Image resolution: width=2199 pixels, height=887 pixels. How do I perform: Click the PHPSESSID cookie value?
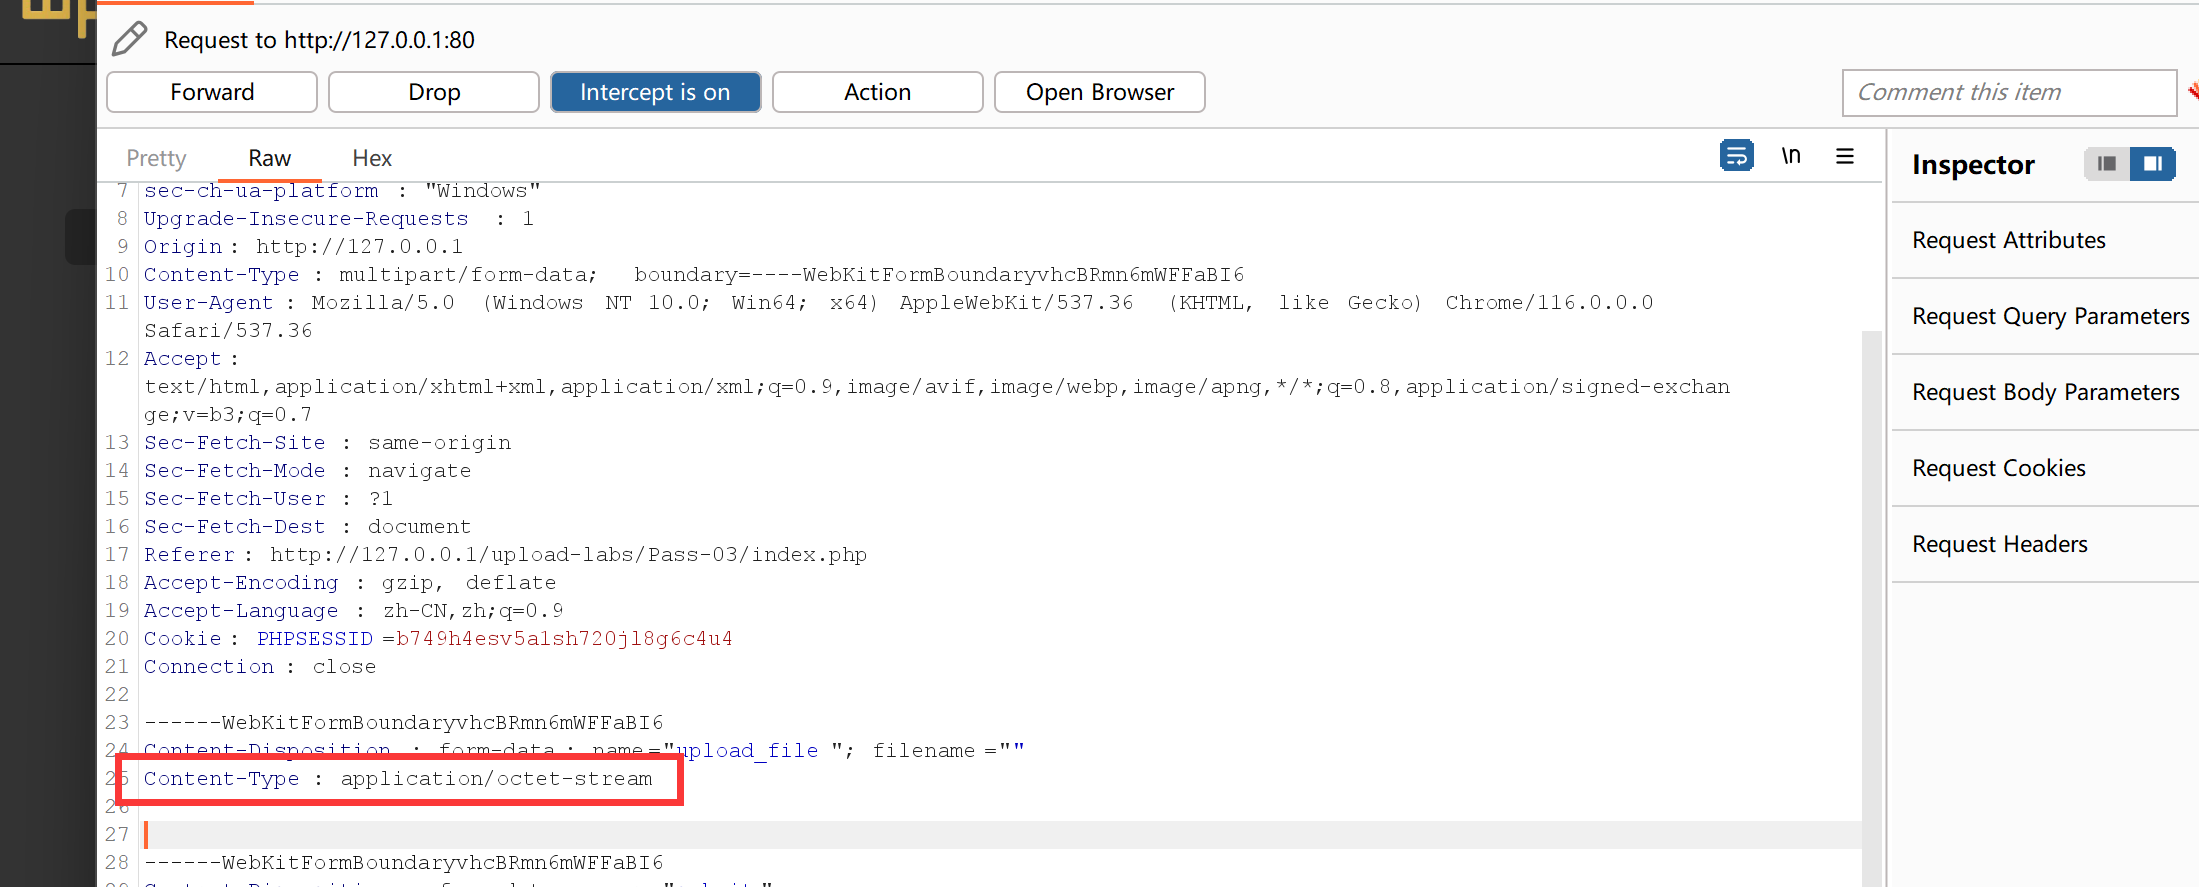tap(564, 638)
